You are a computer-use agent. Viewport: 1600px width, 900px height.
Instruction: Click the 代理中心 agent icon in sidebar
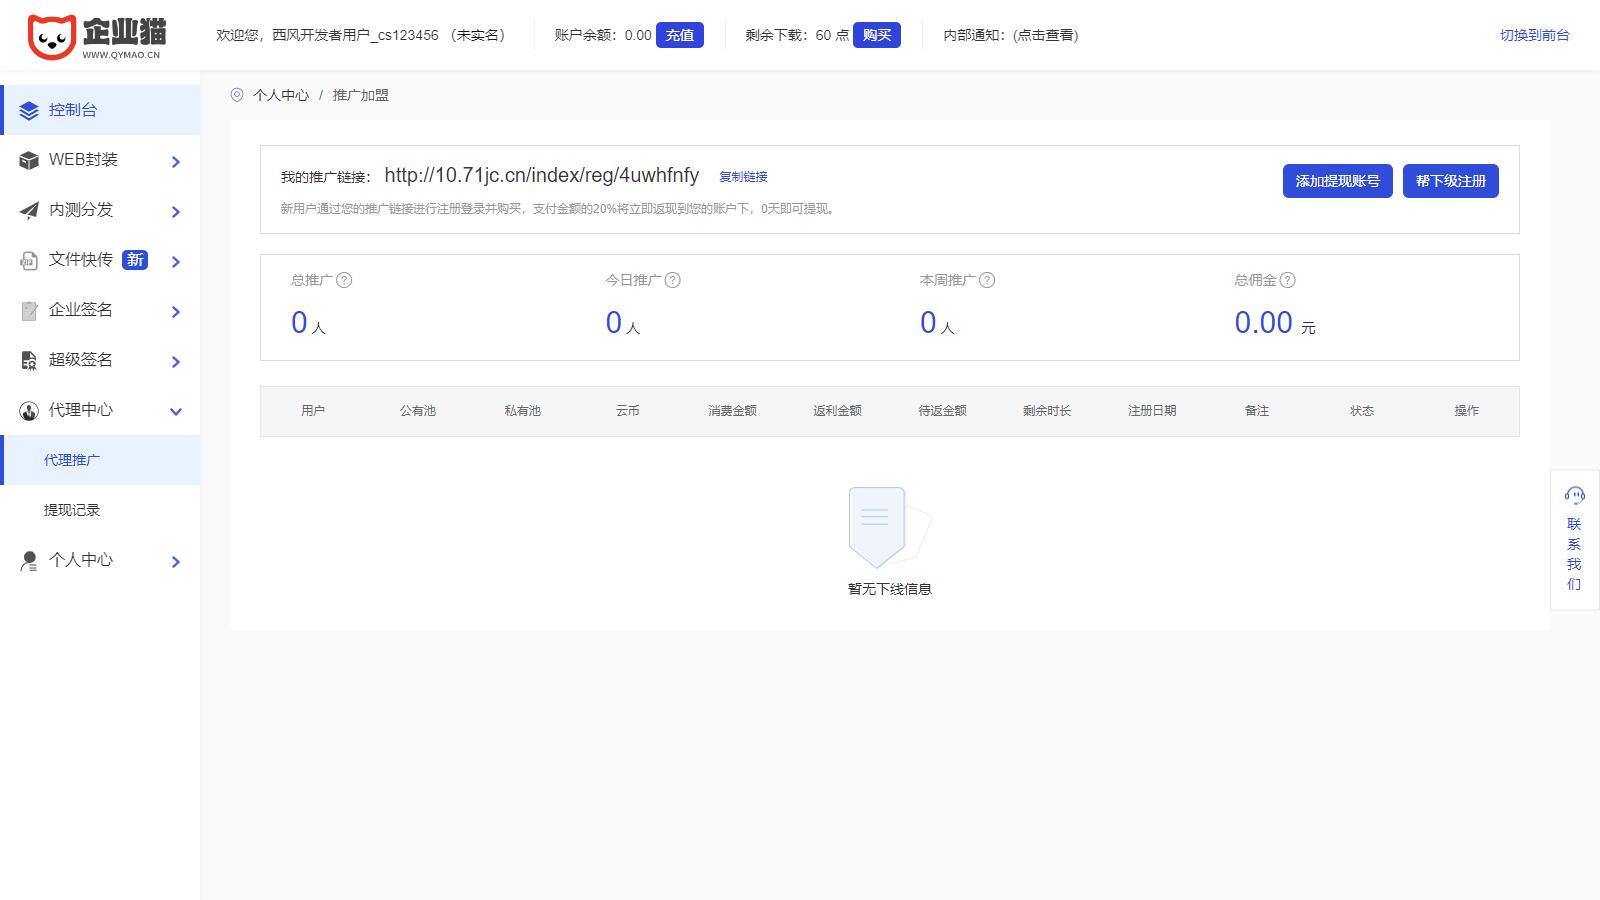coord(29,410)
